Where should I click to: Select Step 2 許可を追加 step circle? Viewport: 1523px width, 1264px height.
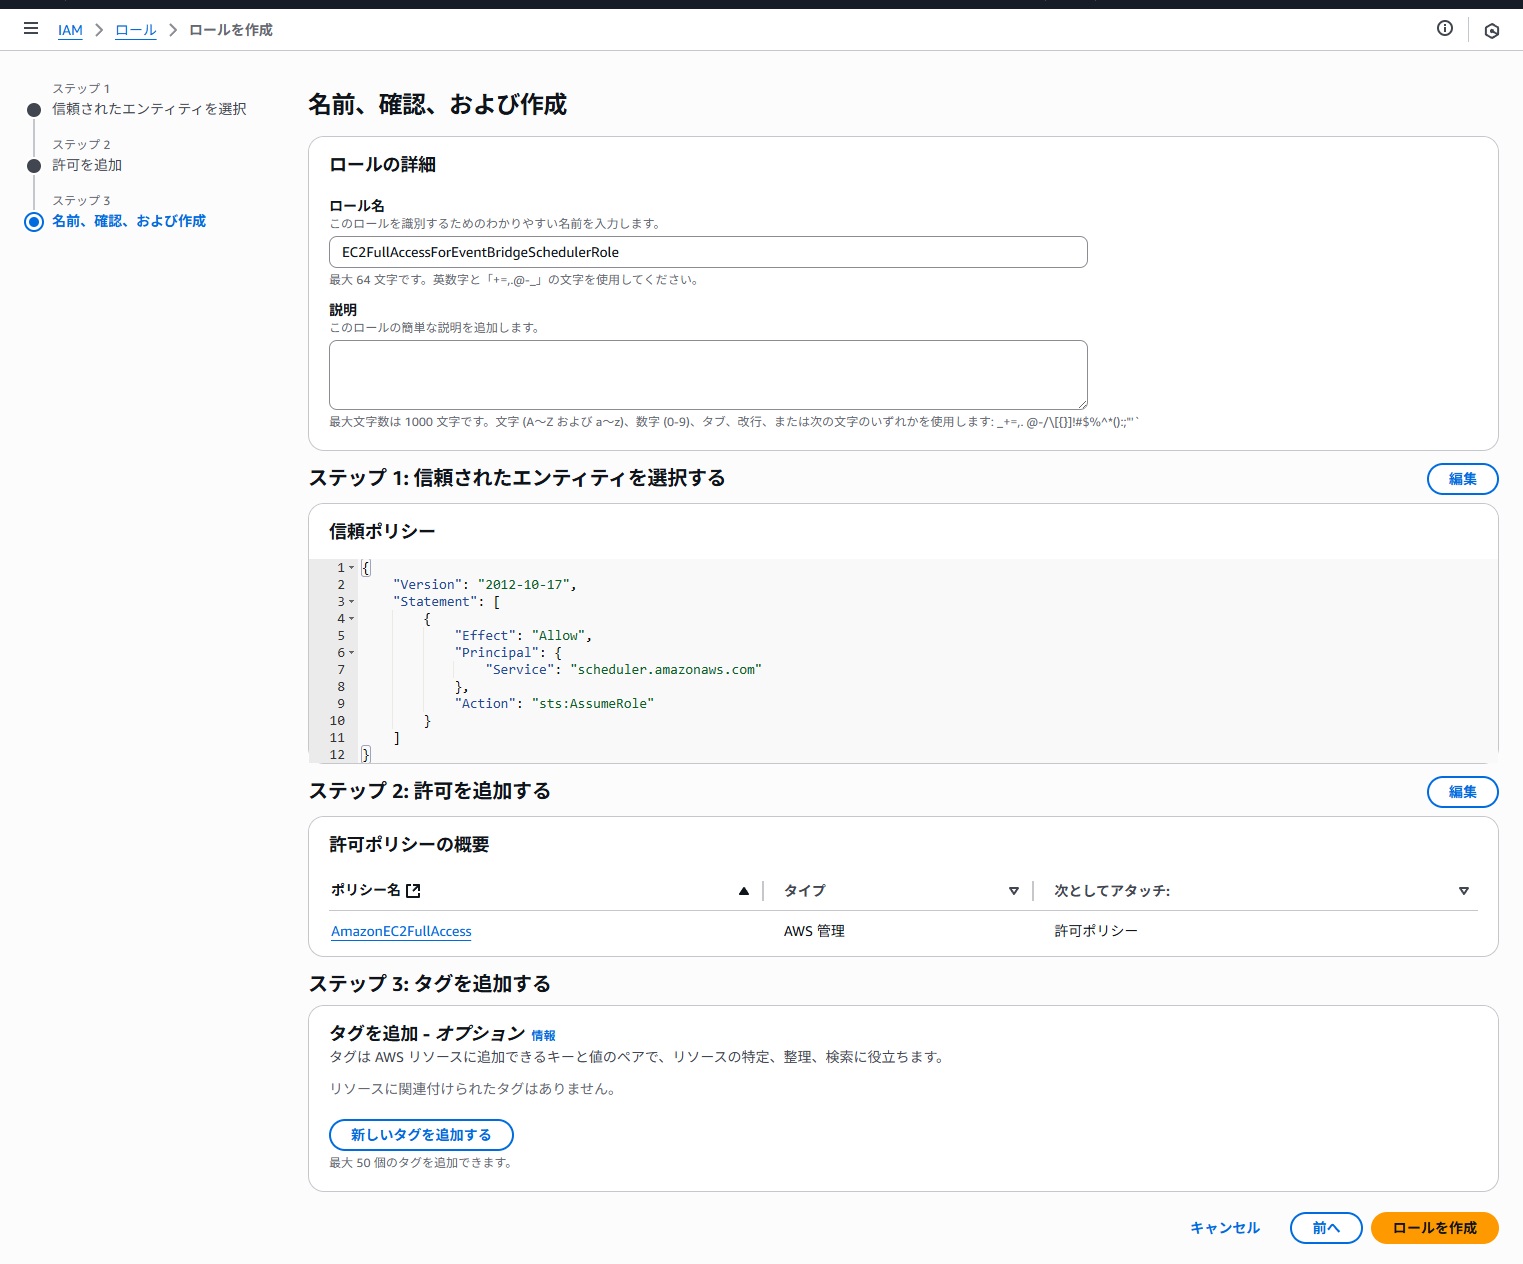click(x=34, y=166)
